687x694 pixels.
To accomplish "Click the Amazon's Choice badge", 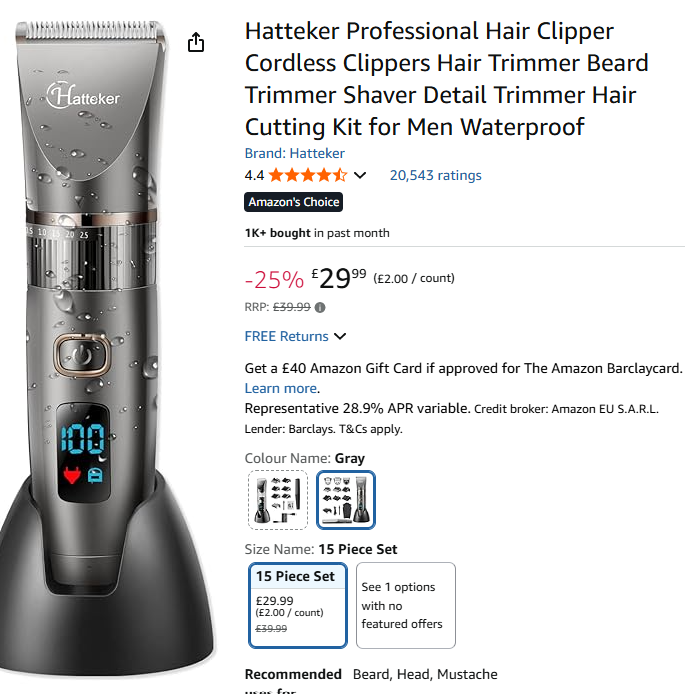I will click(293, 202).
